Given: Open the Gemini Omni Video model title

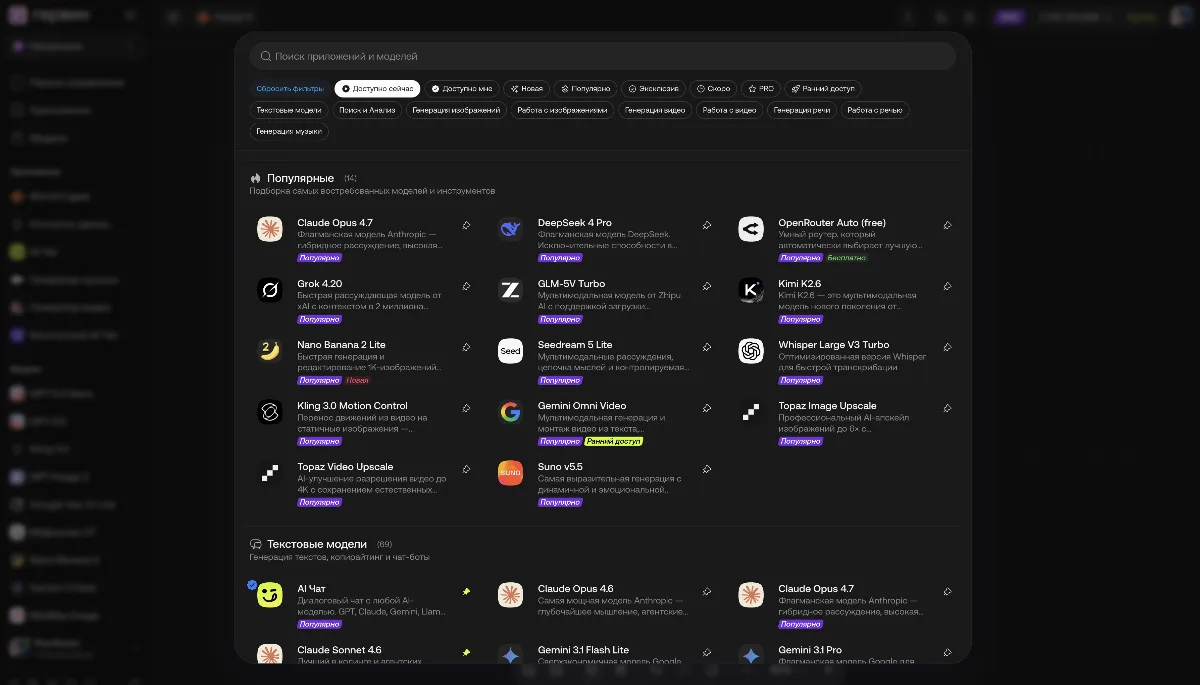Looking at the screenshot, I should [x=582, y=406].
